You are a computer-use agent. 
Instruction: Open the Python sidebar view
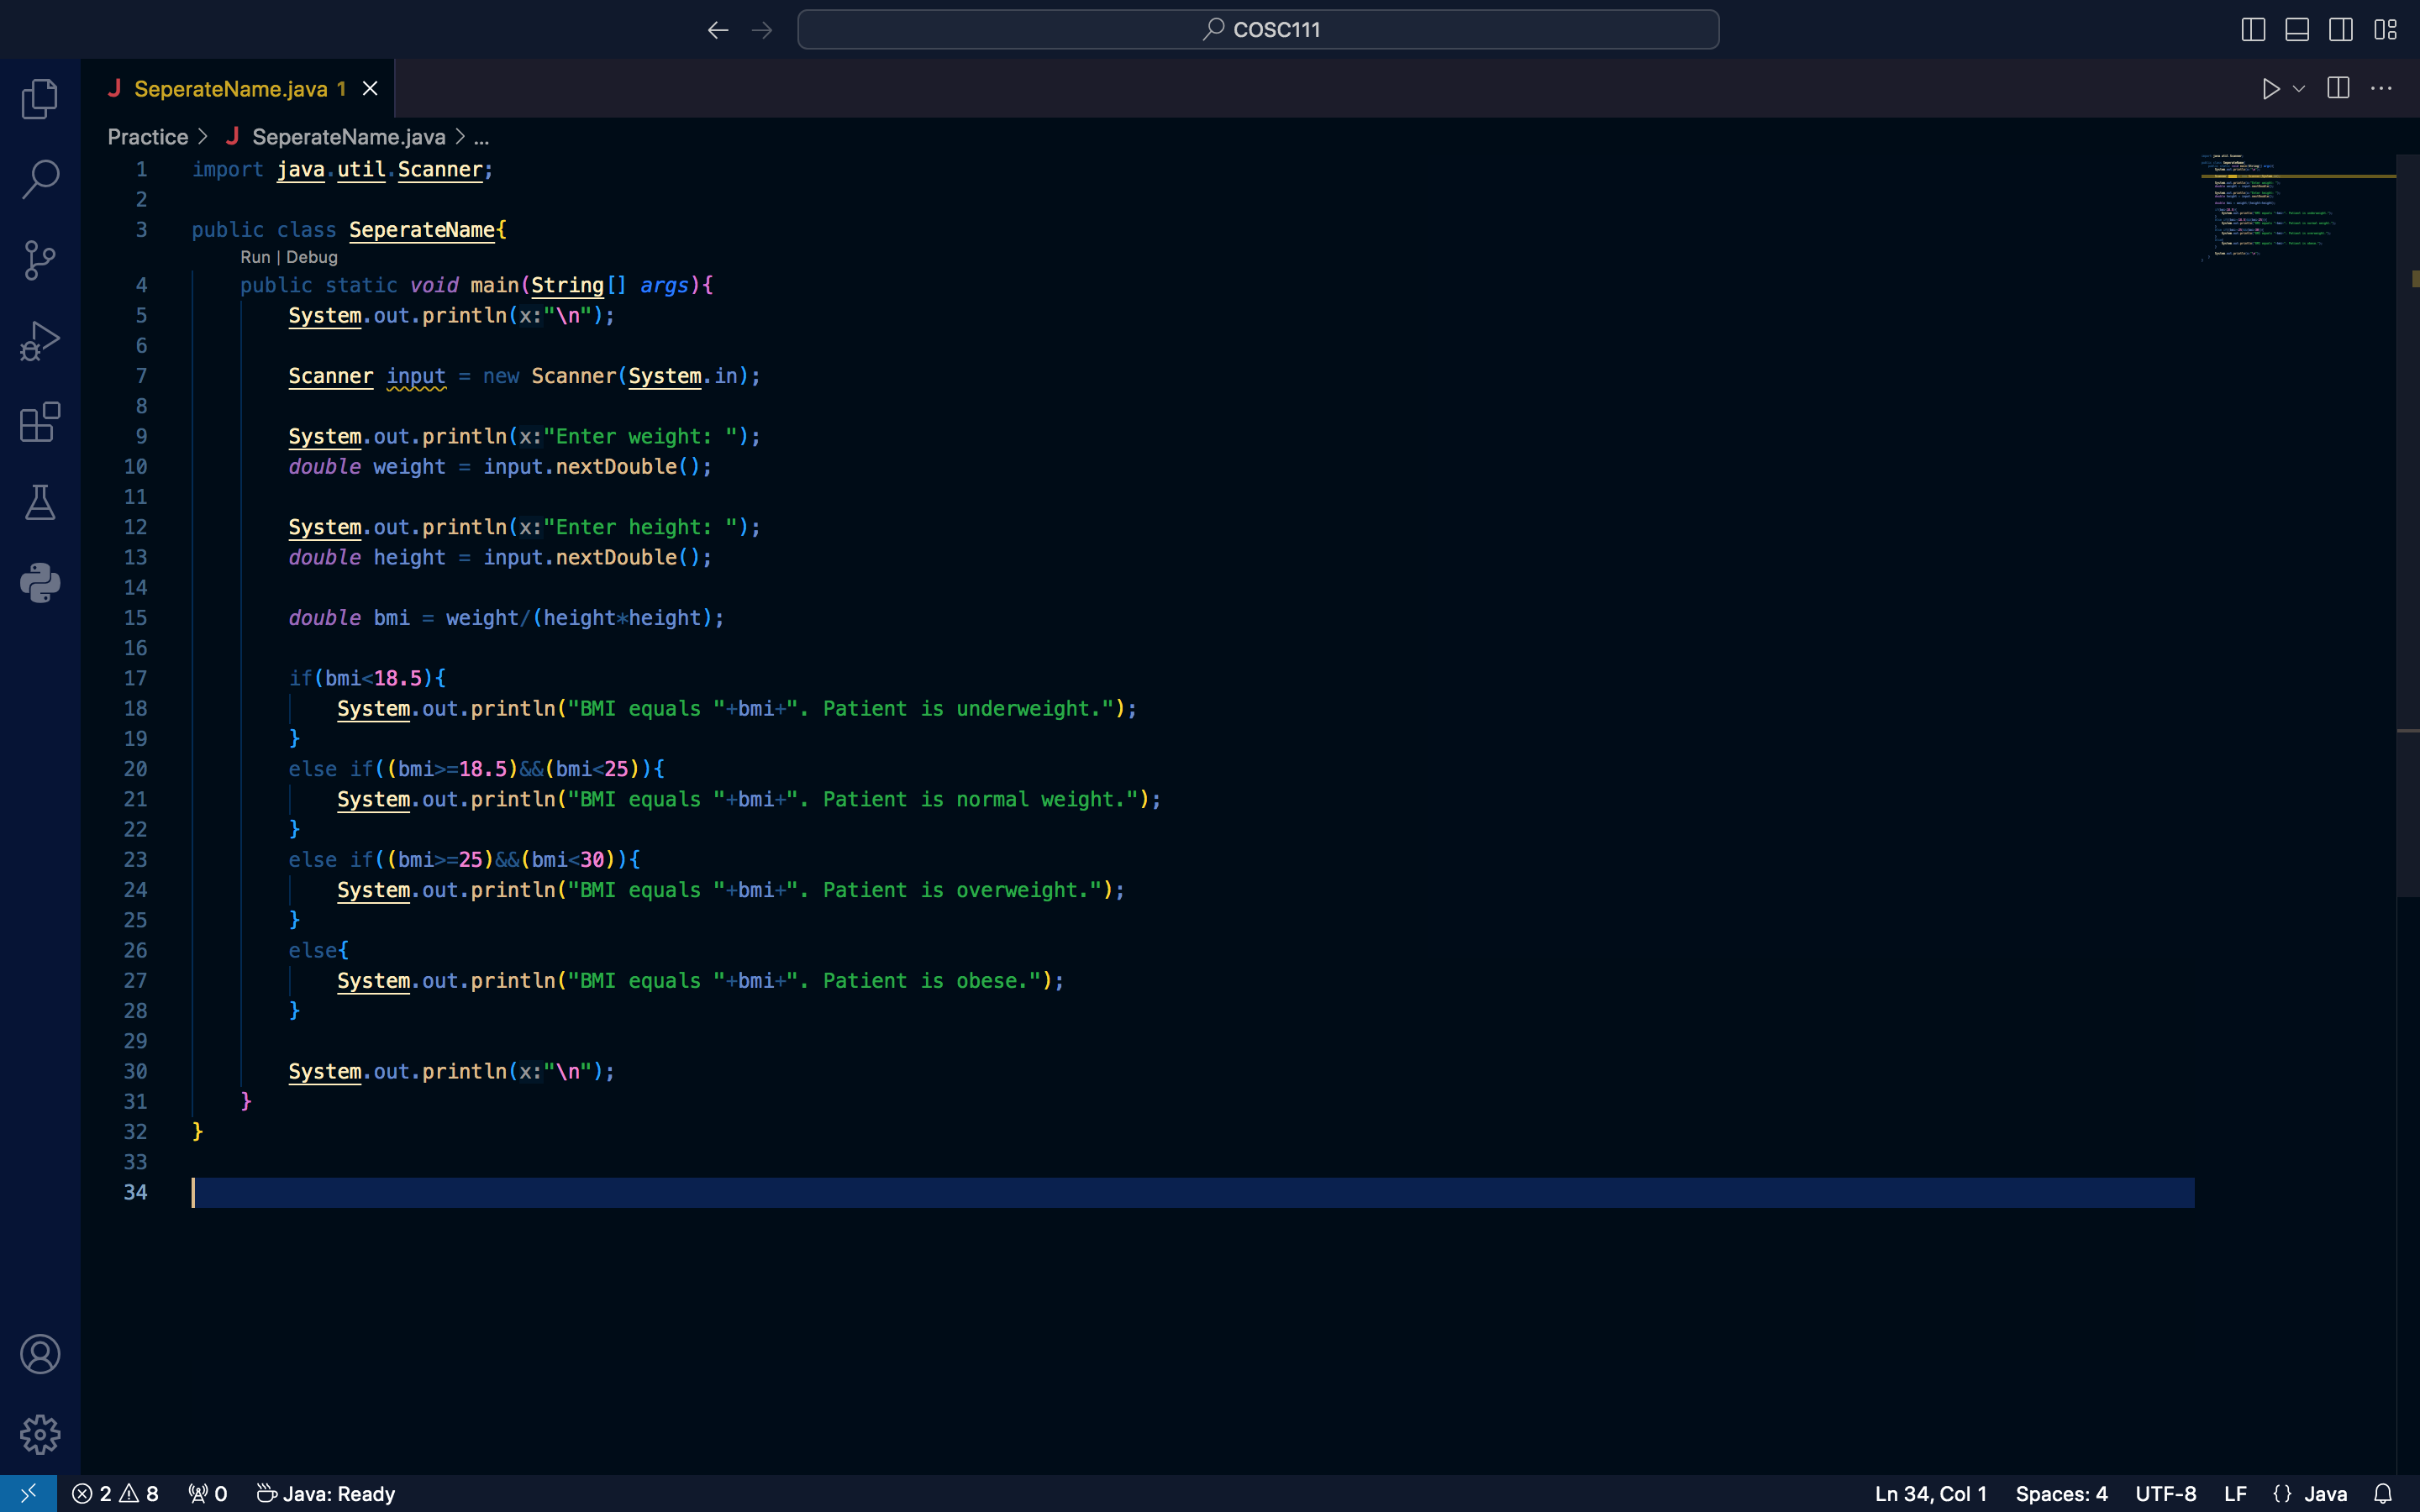coord(40,583)
